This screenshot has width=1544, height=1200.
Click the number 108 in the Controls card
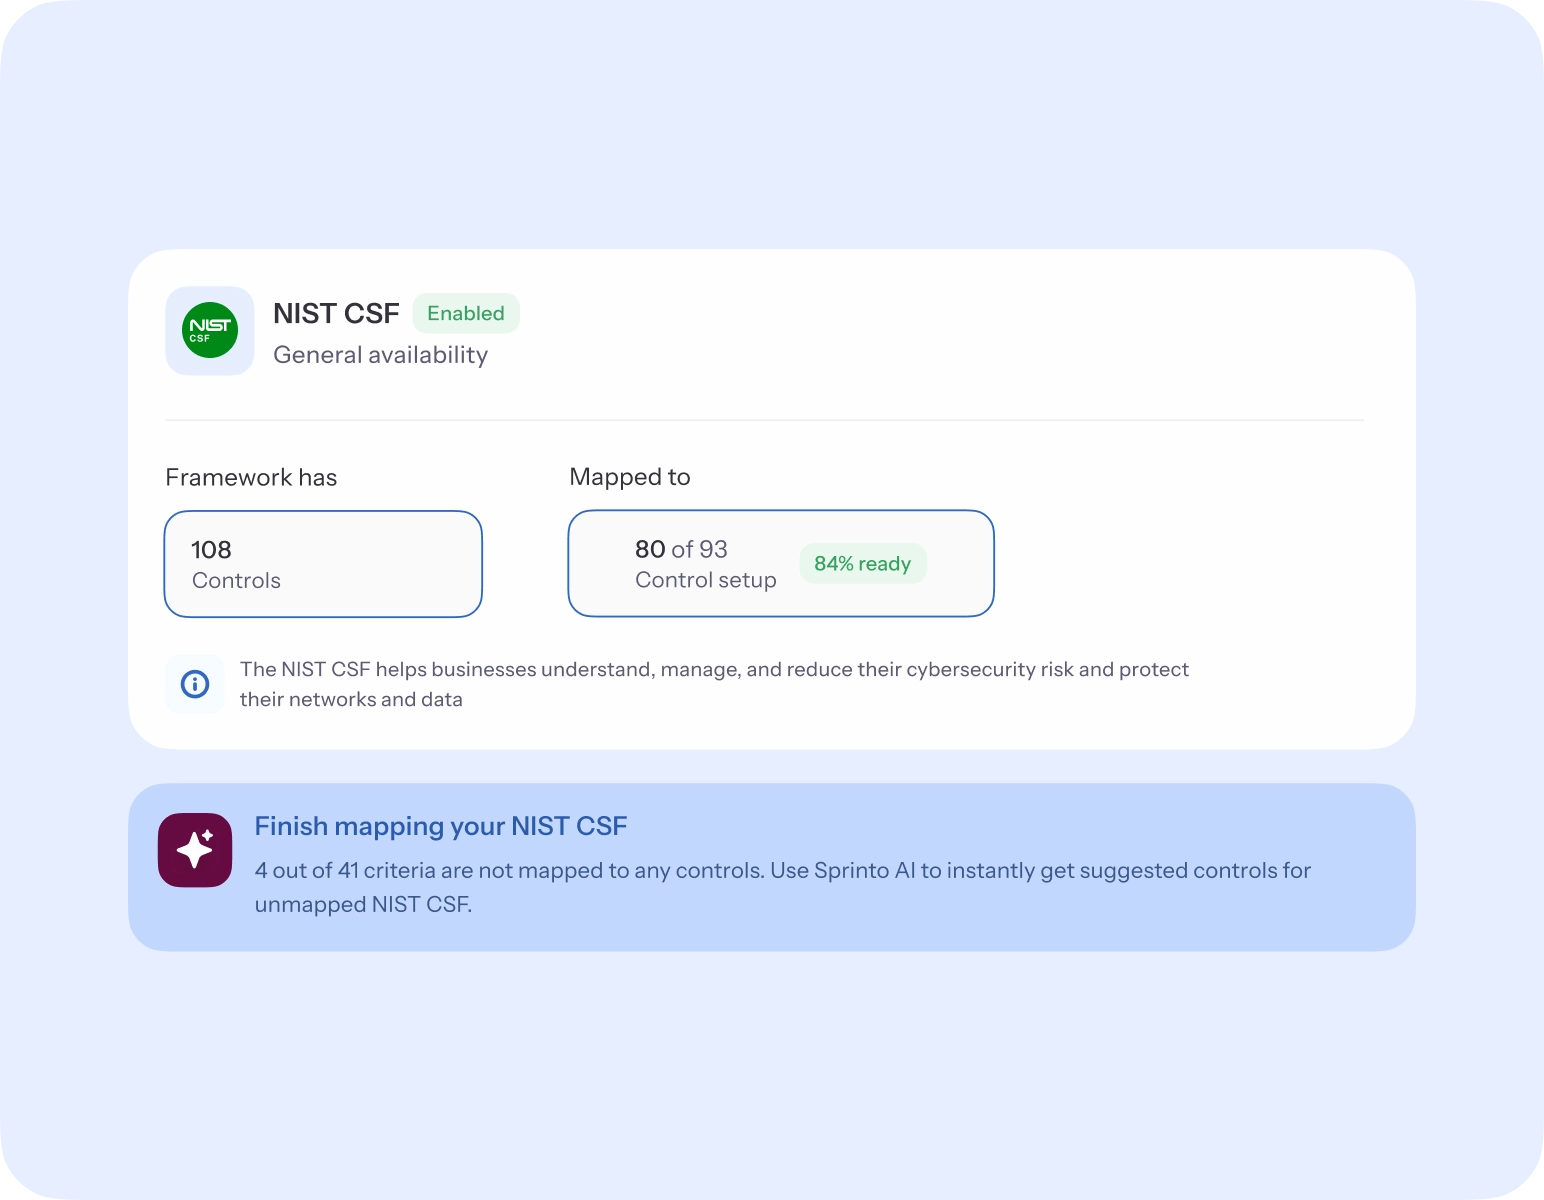click(x=211, y=550)
